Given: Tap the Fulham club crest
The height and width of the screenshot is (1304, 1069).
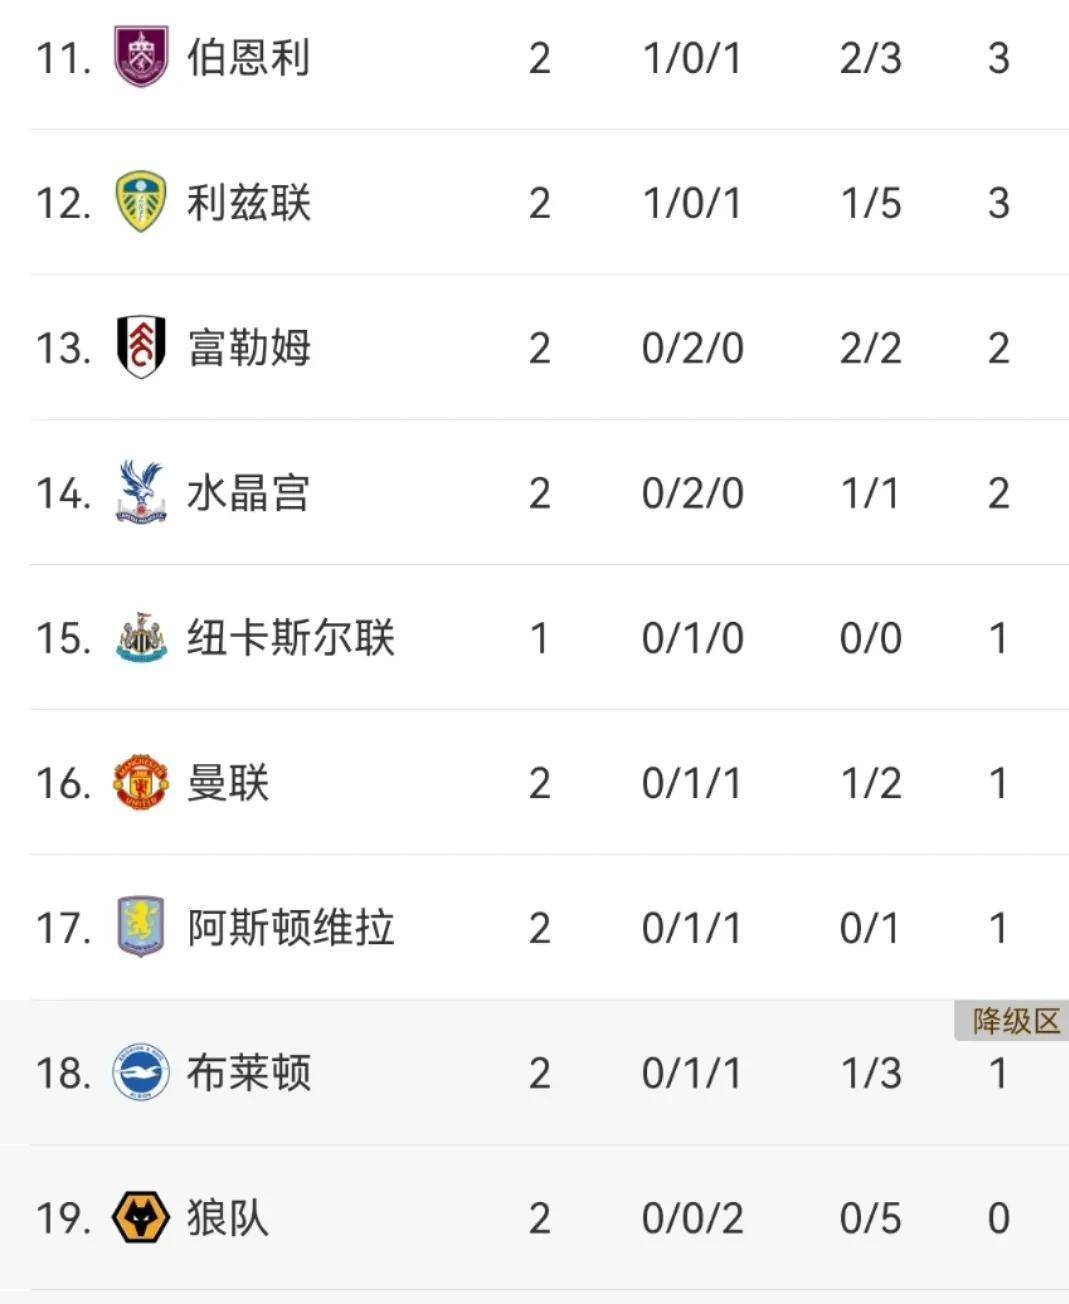Looking at the screenshot, I should point(141,347).
